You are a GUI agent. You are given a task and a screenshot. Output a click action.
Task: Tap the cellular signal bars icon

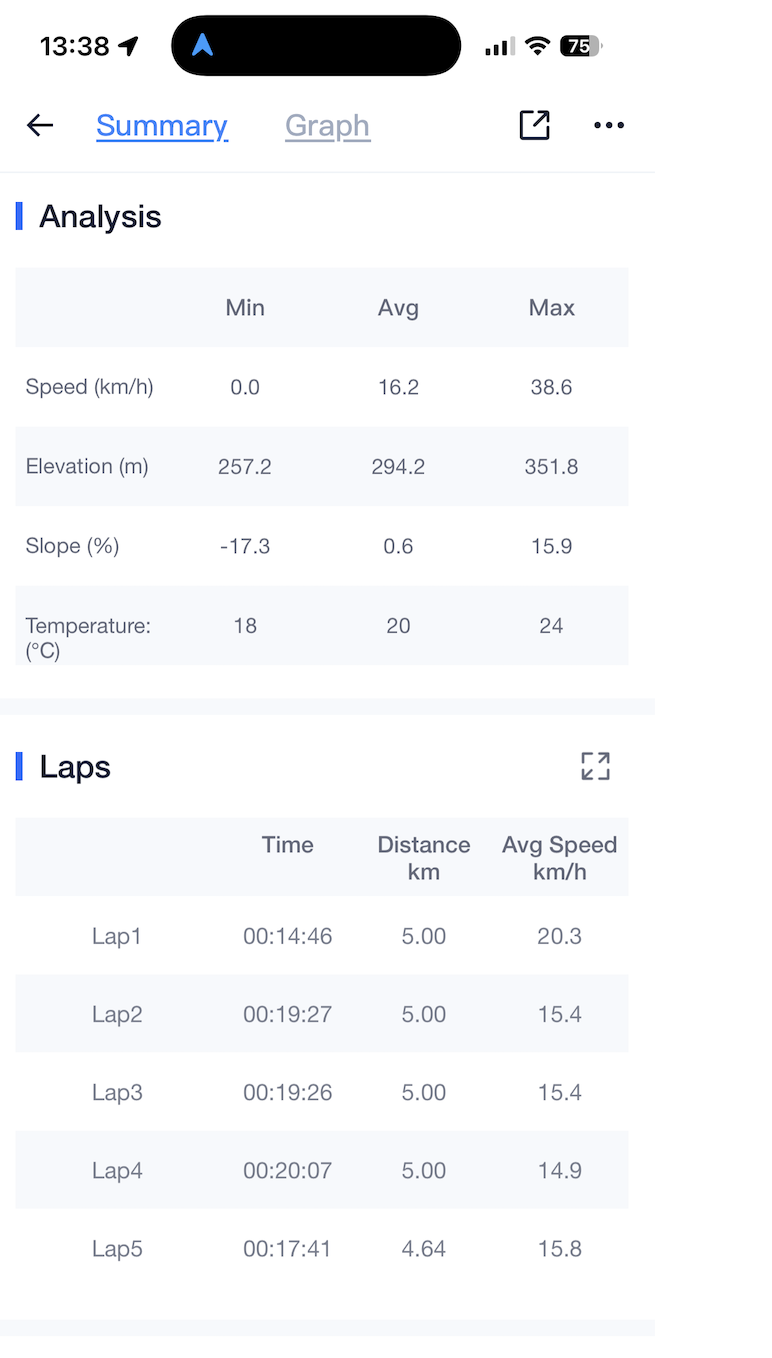499,46
